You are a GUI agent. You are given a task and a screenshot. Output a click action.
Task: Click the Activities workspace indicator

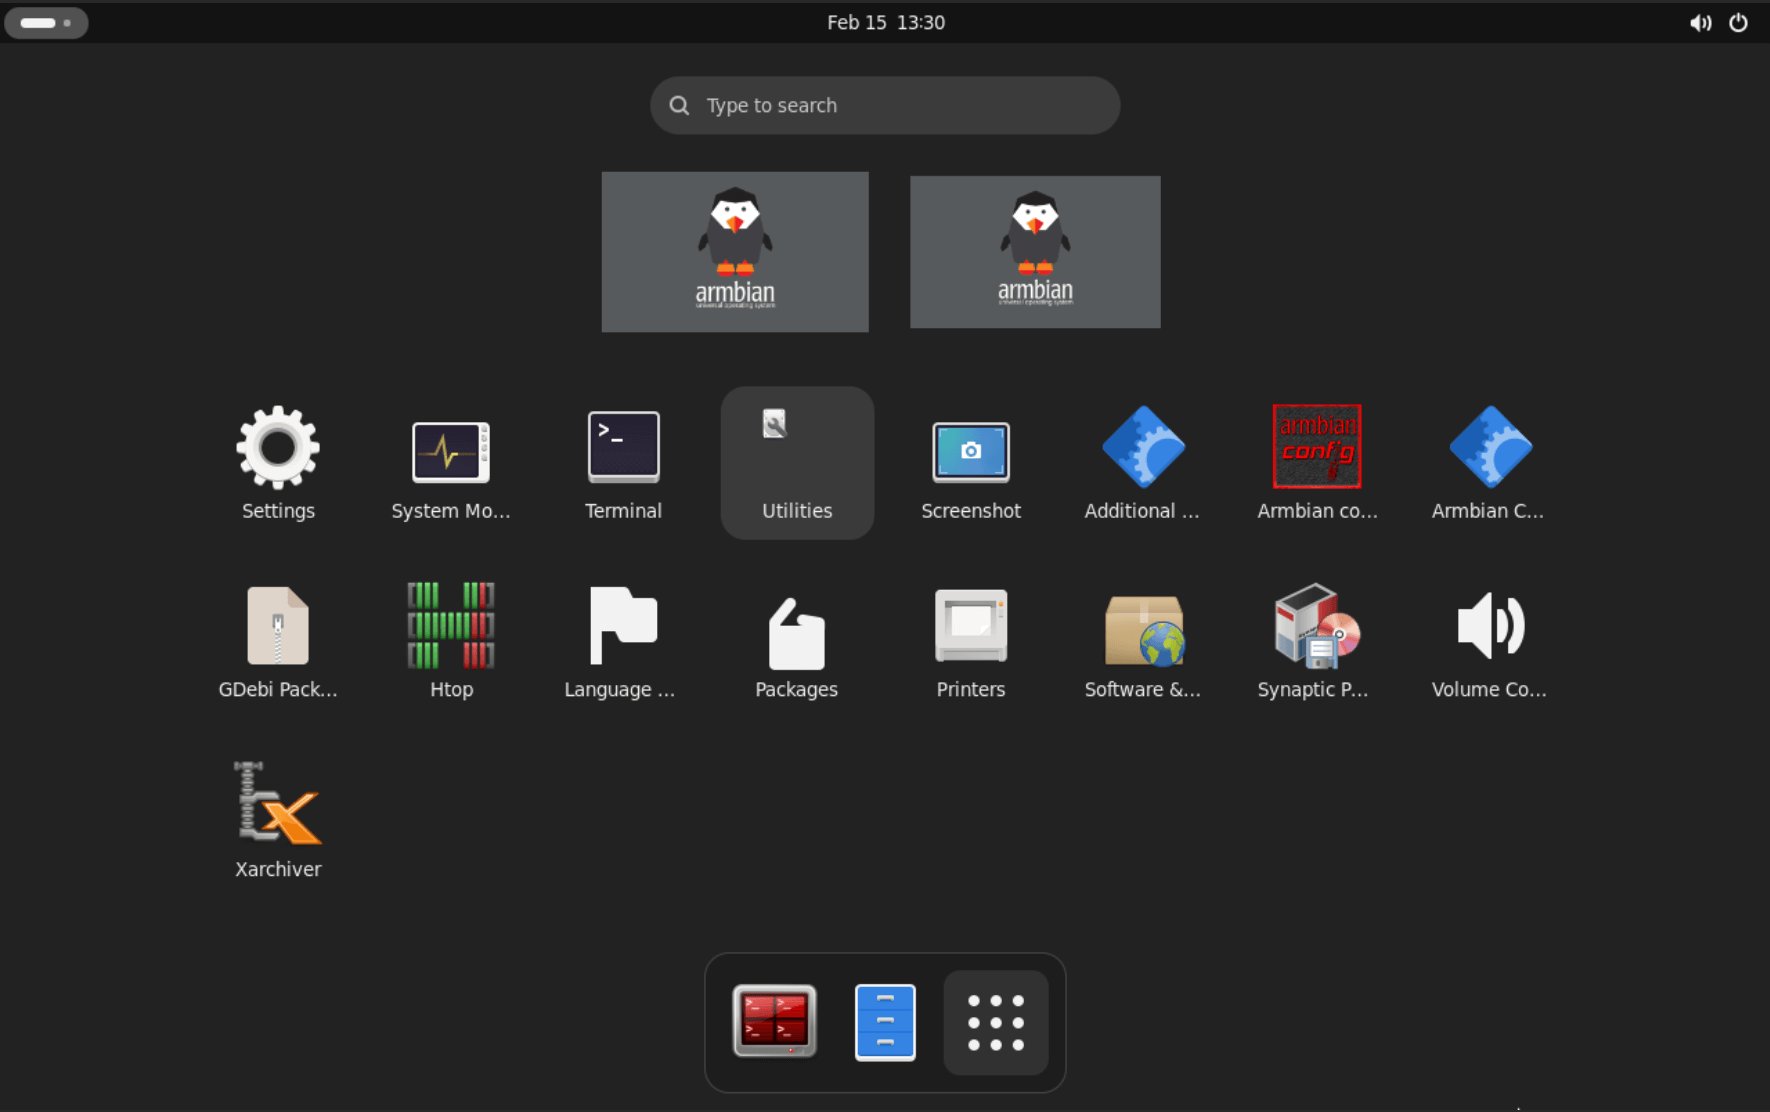46,22
